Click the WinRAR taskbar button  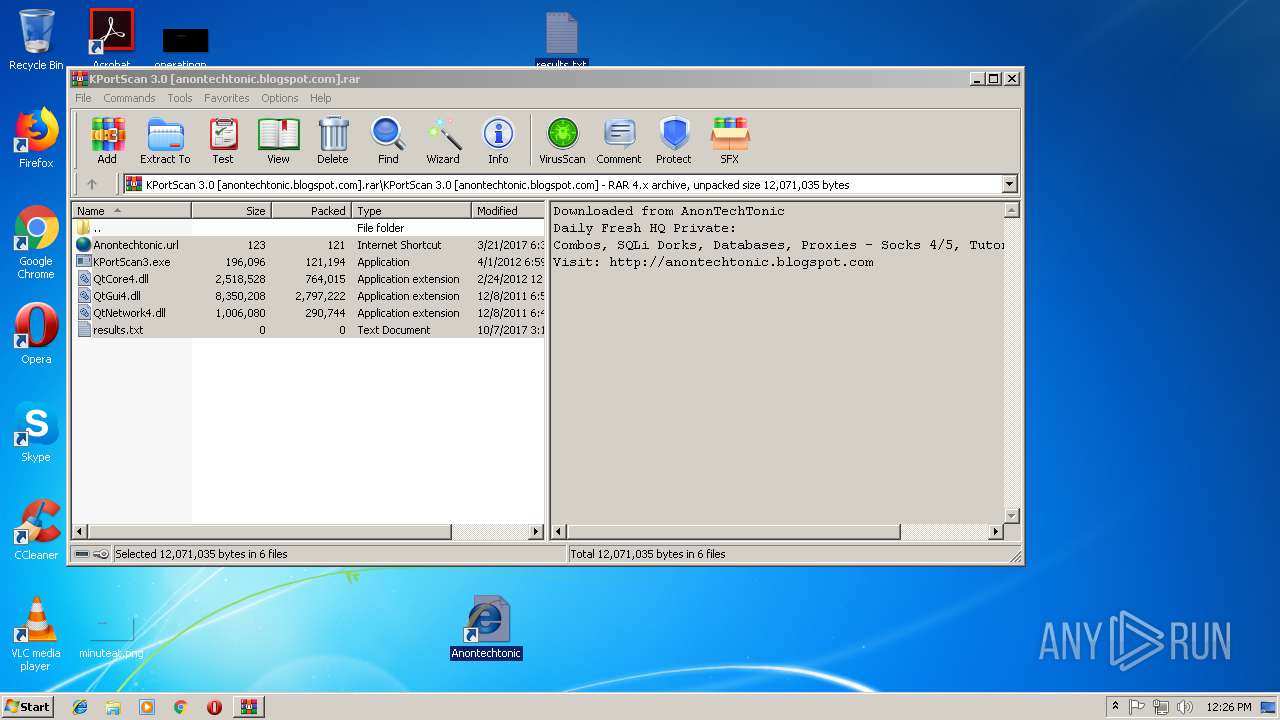pyautogui.click(x=248, y=707)
